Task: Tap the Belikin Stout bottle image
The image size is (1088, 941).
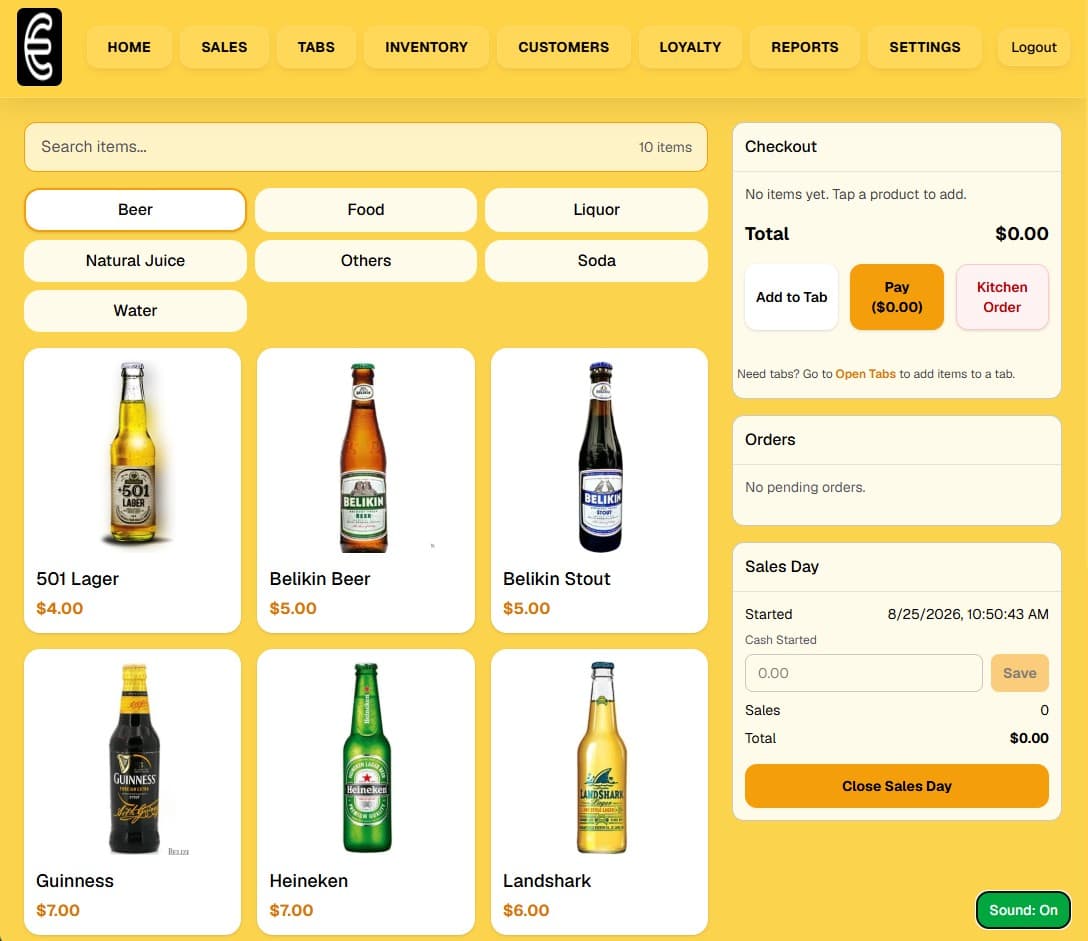Action: (x=600, y=457)
